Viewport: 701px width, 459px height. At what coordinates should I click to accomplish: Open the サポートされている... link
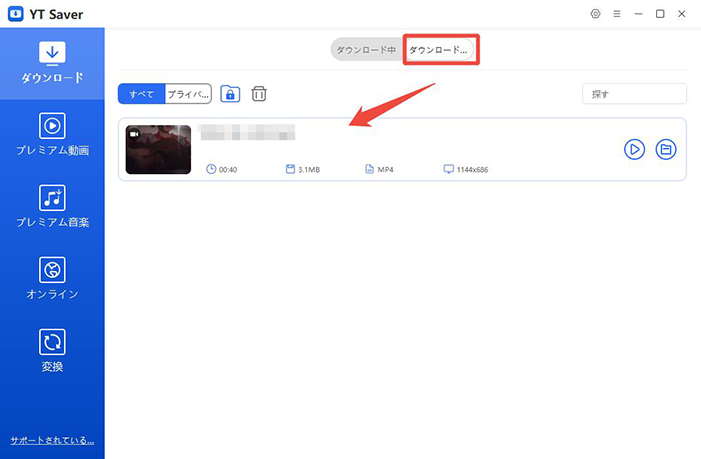[x=52, y=440]
